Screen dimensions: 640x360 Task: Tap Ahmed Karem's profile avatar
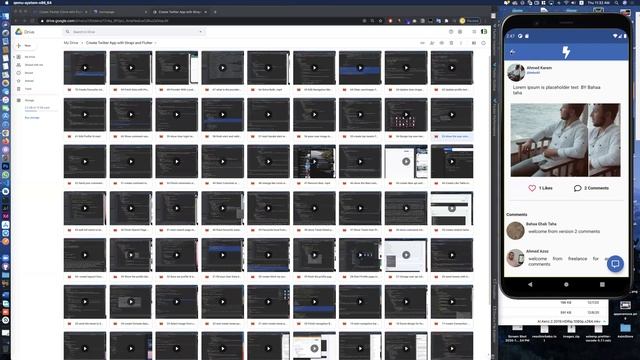(x=516, y=72)
